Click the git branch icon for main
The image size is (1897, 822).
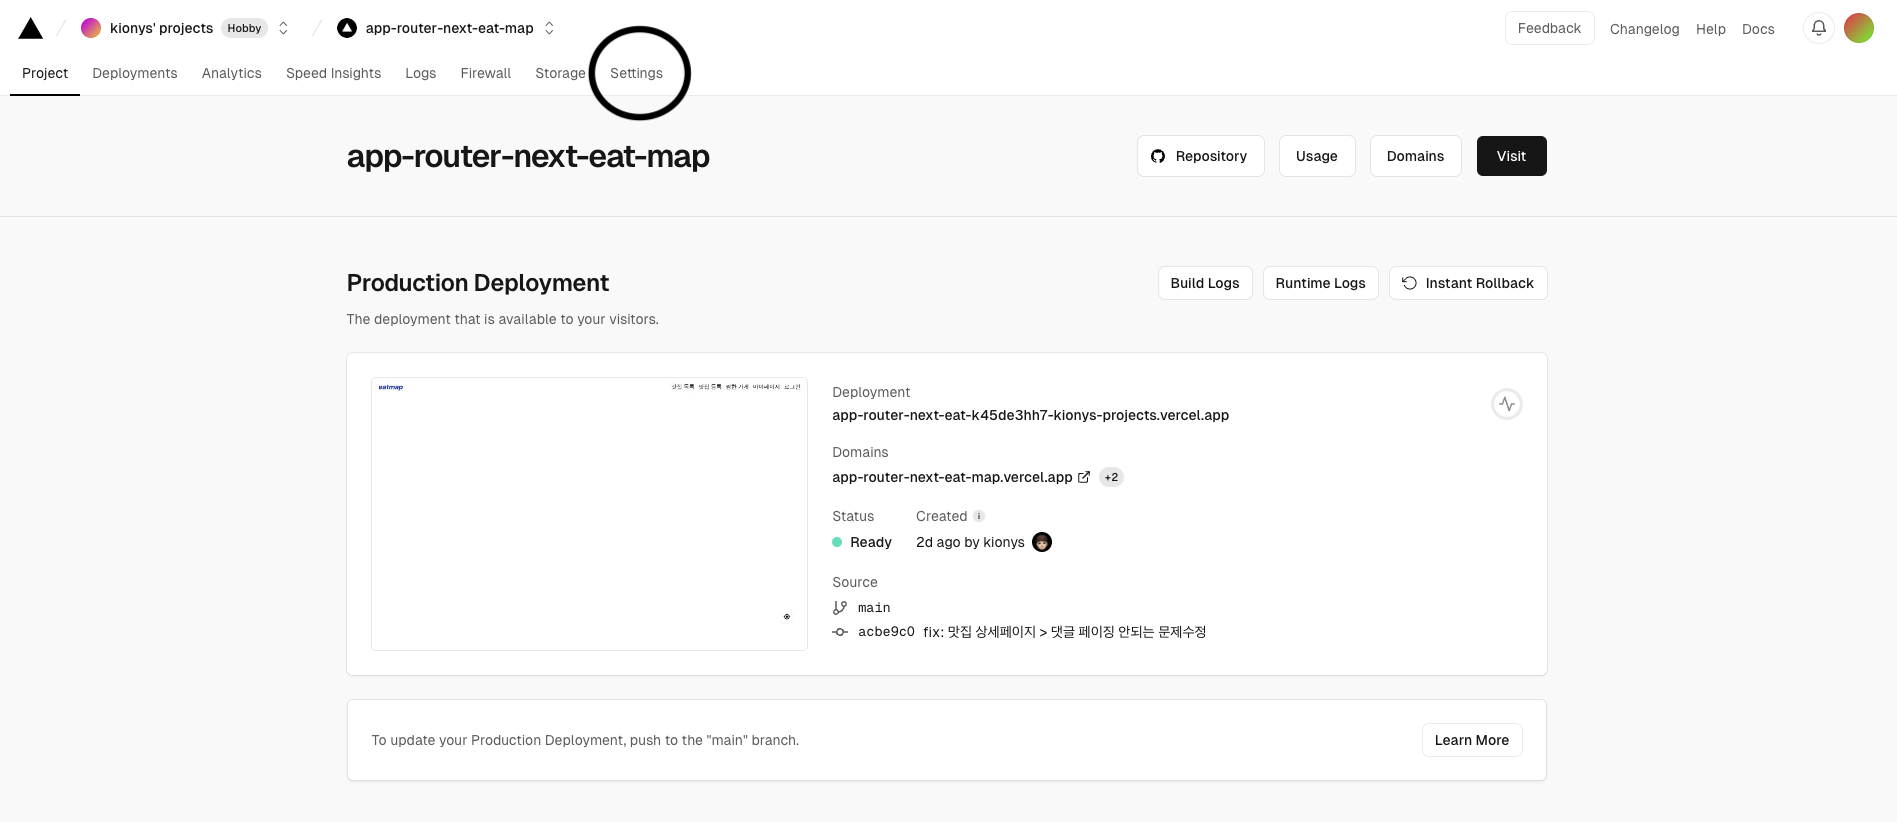(840, 607)
